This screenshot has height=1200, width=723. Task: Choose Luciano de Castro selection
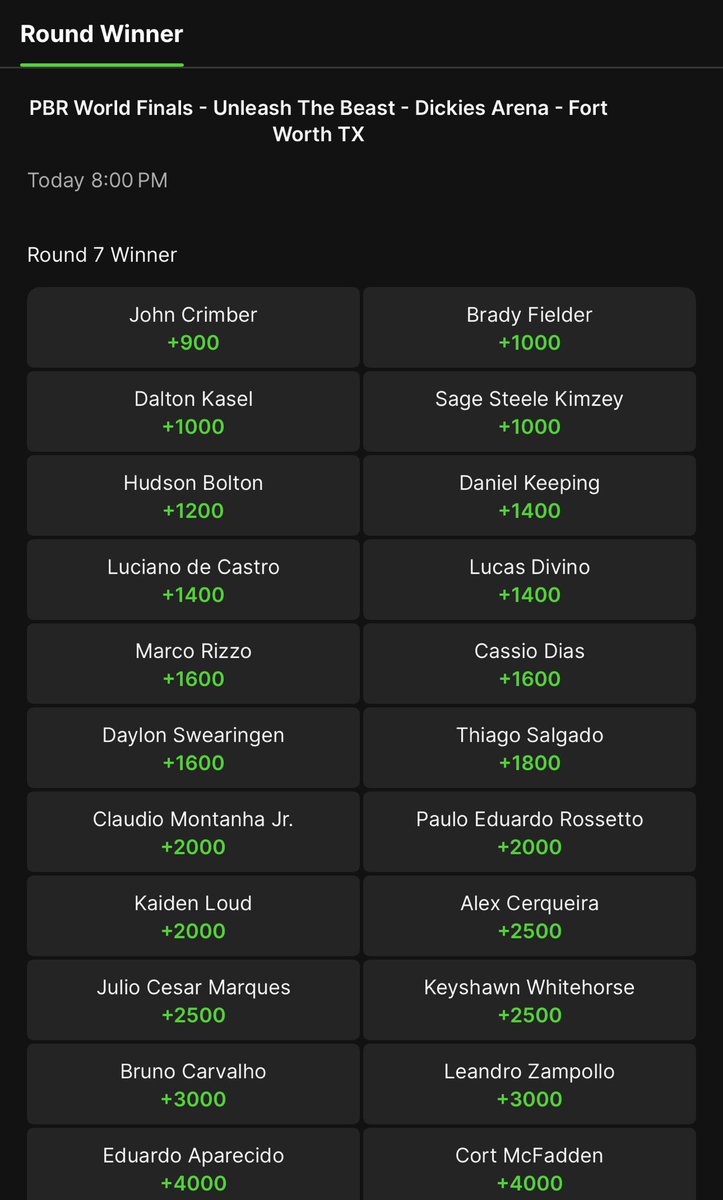pyautogui.click(x=193, y=580)
